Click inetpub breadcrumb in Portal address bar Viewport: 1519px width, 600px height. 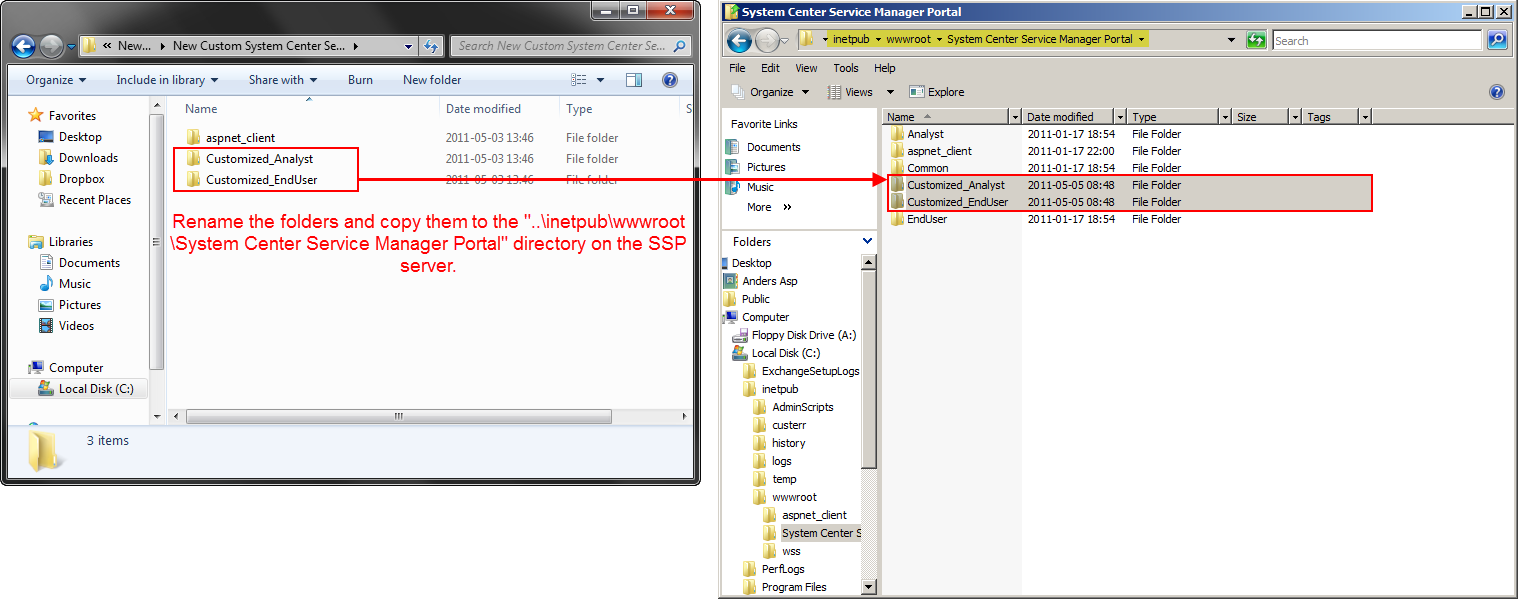click(850, 39)
